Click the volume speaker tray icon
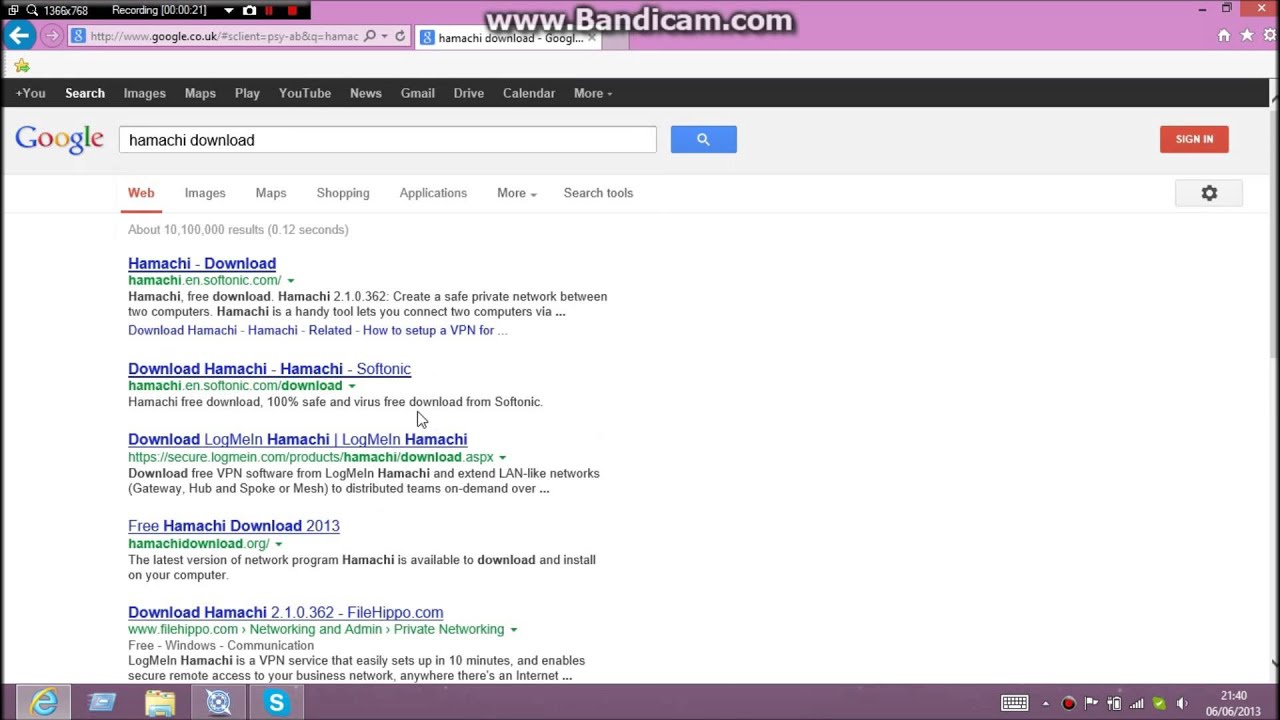Image resolution: width=1280 pixels, height=720 pixels. [1182, 703]
